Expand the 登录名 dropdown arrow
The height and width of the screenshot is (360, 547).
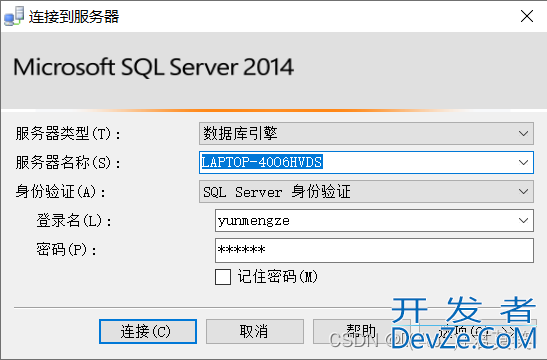pyautogui.click(x=523, y=220)
